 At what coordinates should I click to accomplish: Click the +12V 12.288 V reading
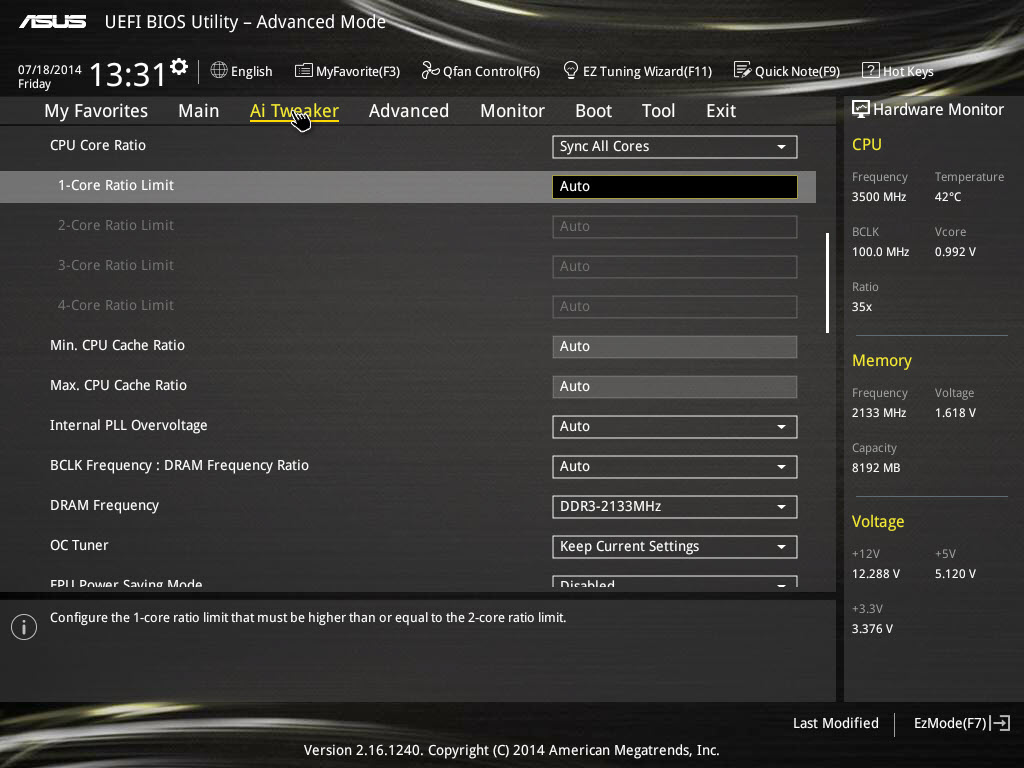(876, 573)
